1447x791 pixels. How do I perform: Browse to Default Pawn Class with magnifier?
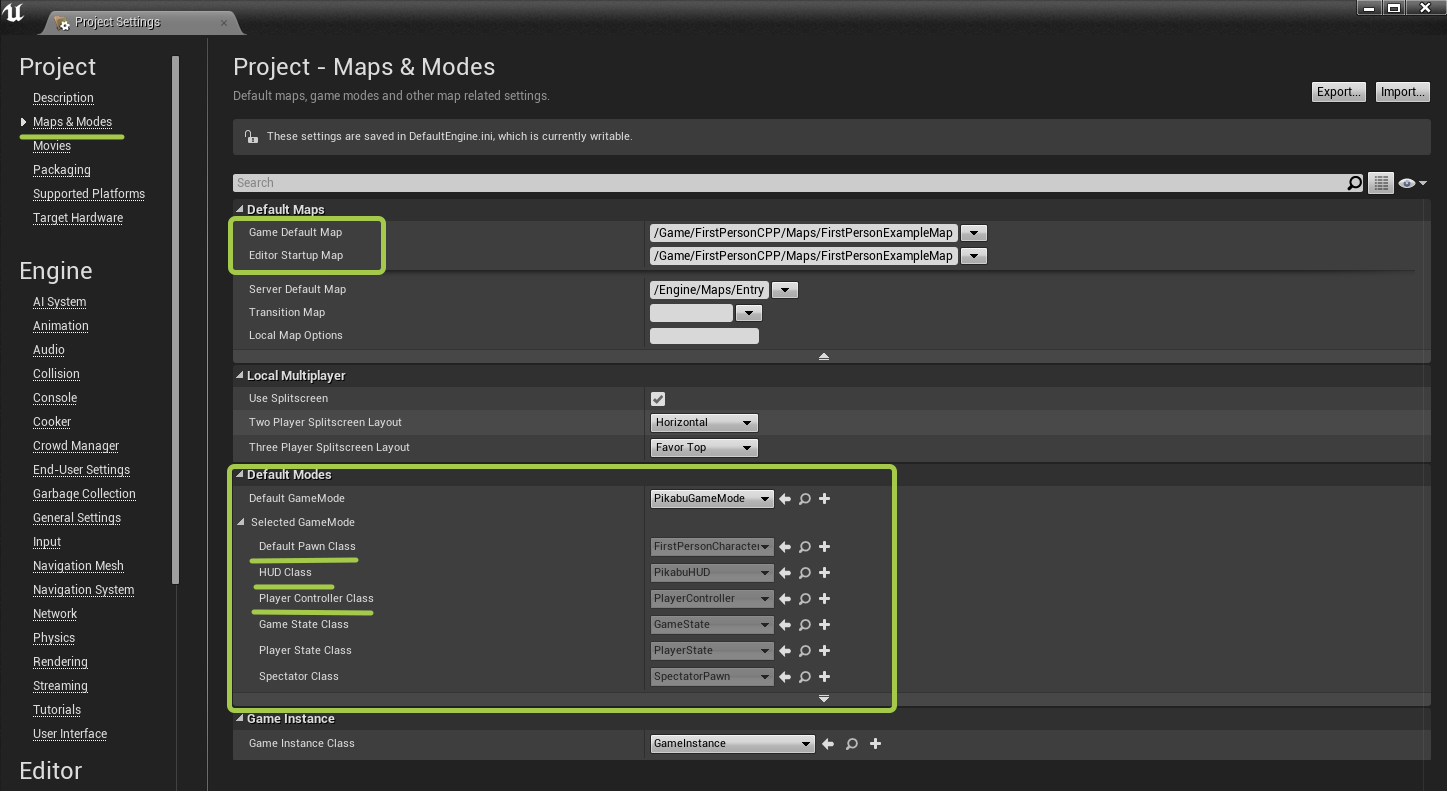click(x=804, y=547)
